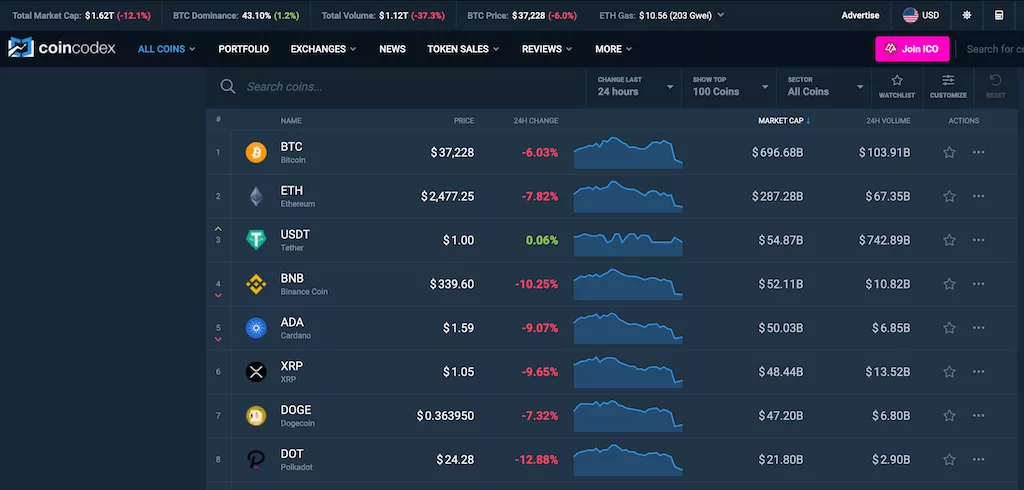Click the US flag currency icon
The image size is (1024, 490).
pos(910,15)
